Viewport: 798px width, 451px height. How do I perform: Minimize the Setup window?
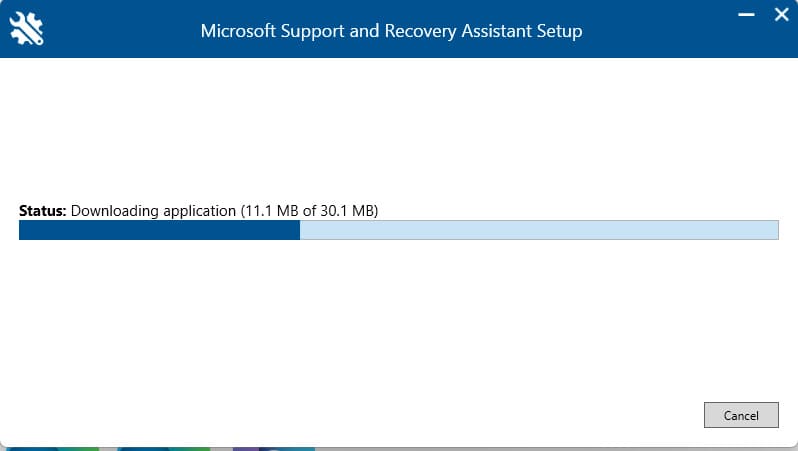tap(745, 15)
